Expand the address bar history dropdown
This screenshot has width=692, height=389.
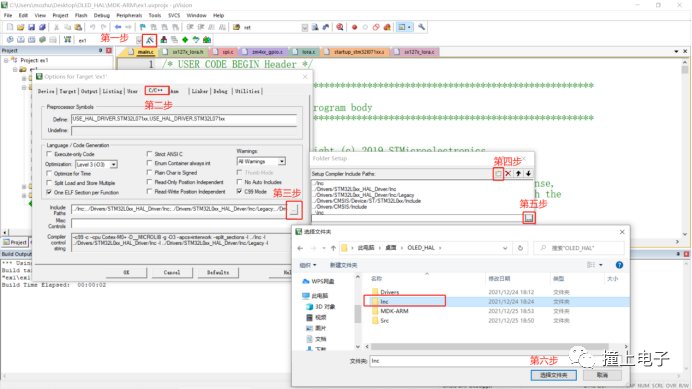[x=505, y=248]
